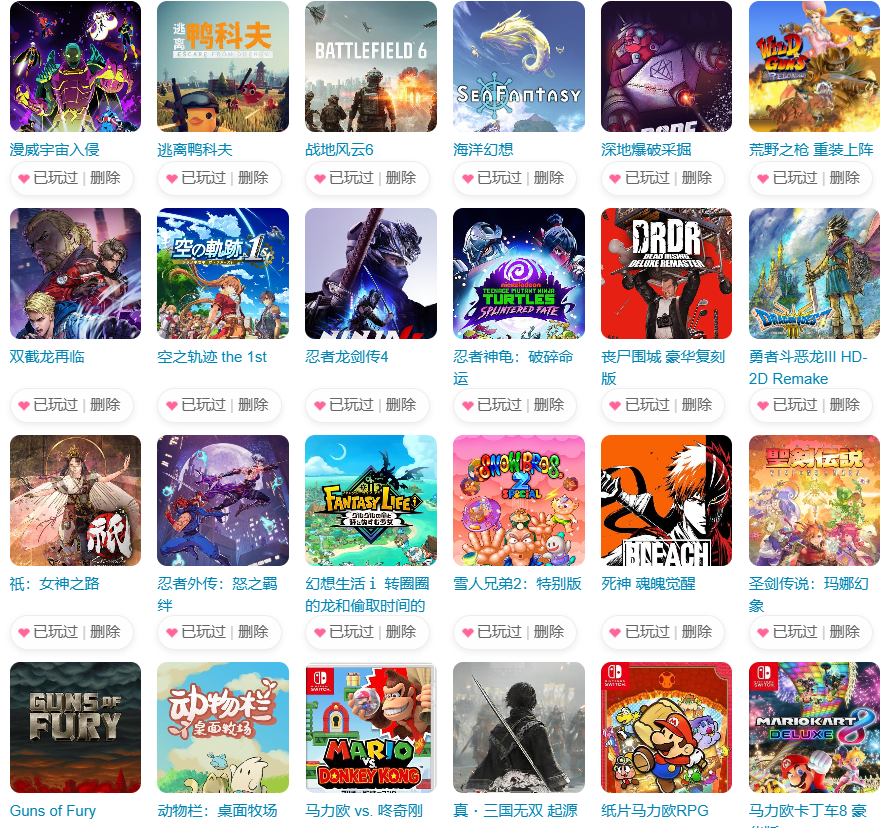Delete 忍者外传：怒之羁绊 from the list

(253, 632)
